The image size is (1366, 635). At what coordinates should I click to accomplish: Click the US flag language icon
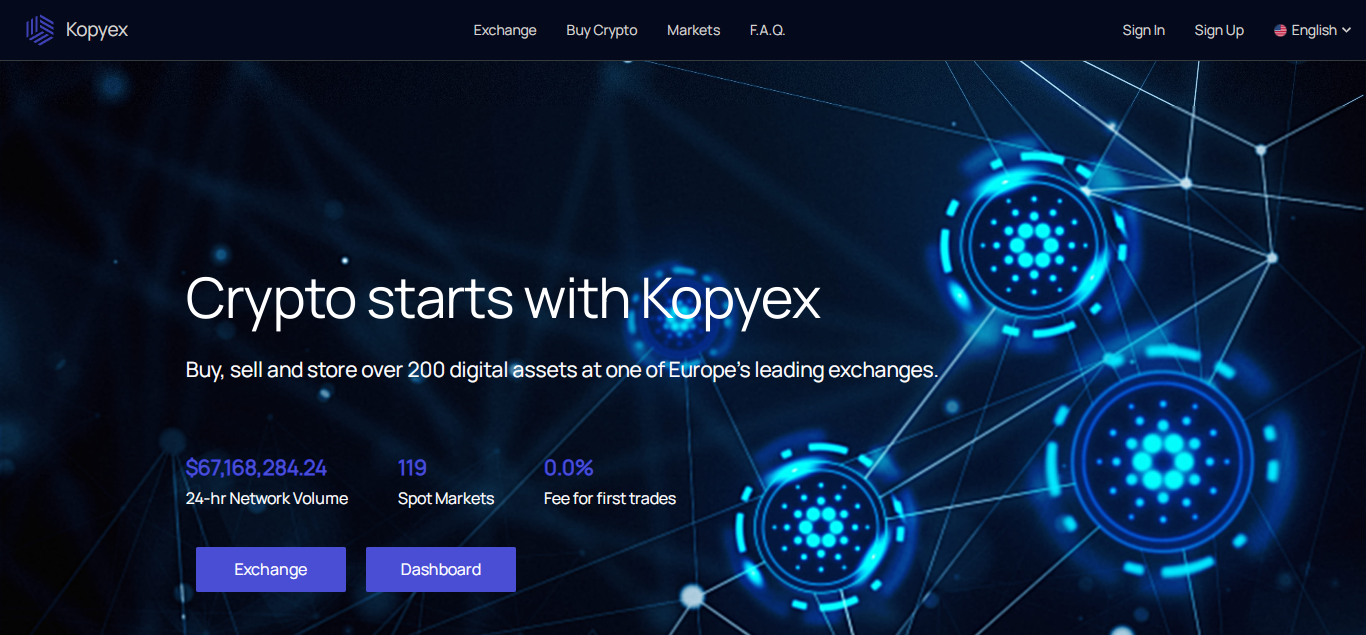coord(1280,31)
